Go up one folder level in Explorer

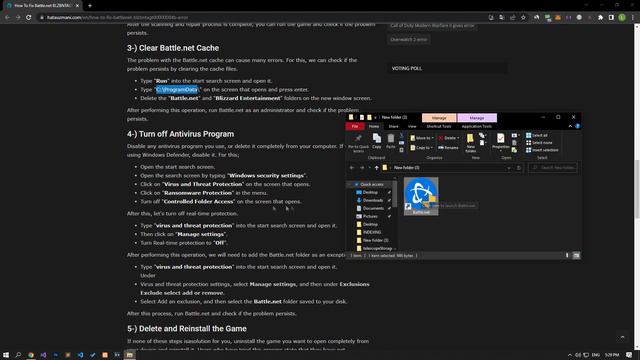376,168
